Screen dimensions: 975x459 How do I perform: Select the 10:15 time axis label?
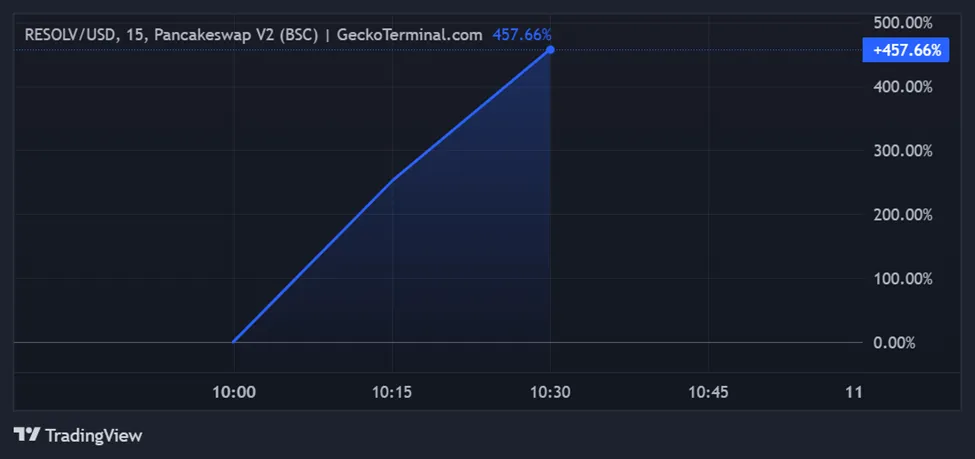(x=392, y=393)
